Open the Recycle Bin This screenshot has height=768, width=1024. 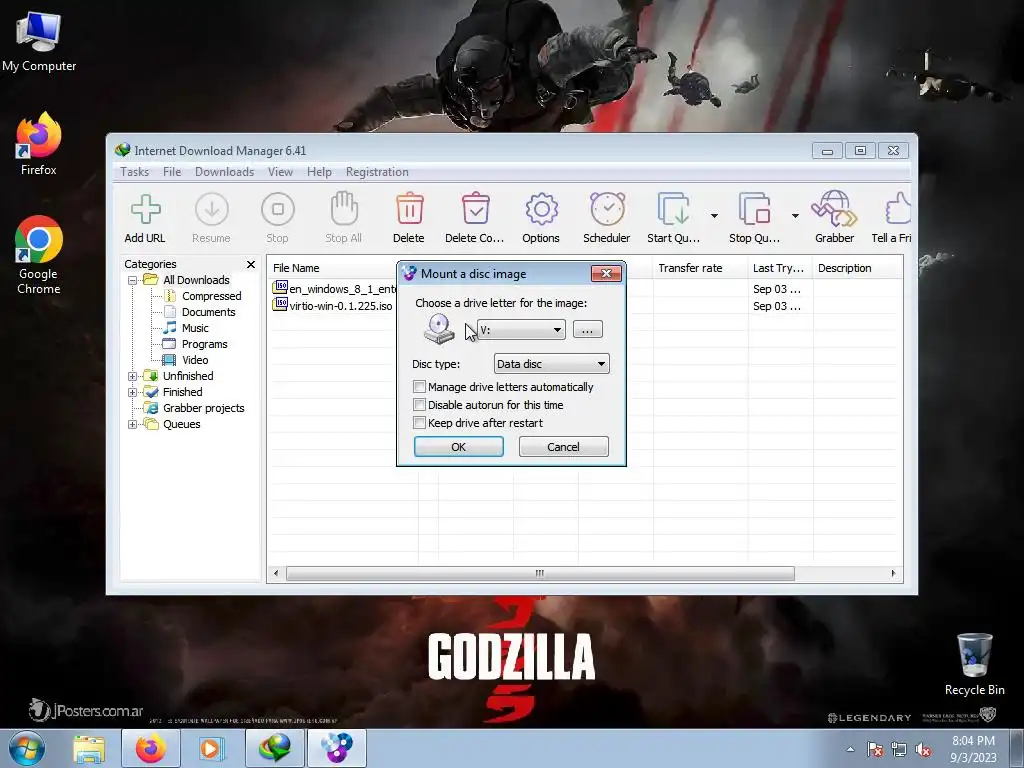click(x=974, y=664)
